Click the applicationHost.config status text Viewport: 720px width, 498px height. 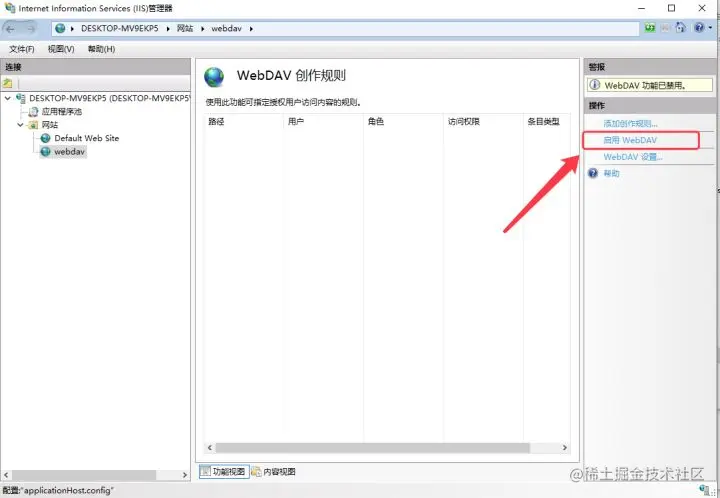(x=58, y=490)
